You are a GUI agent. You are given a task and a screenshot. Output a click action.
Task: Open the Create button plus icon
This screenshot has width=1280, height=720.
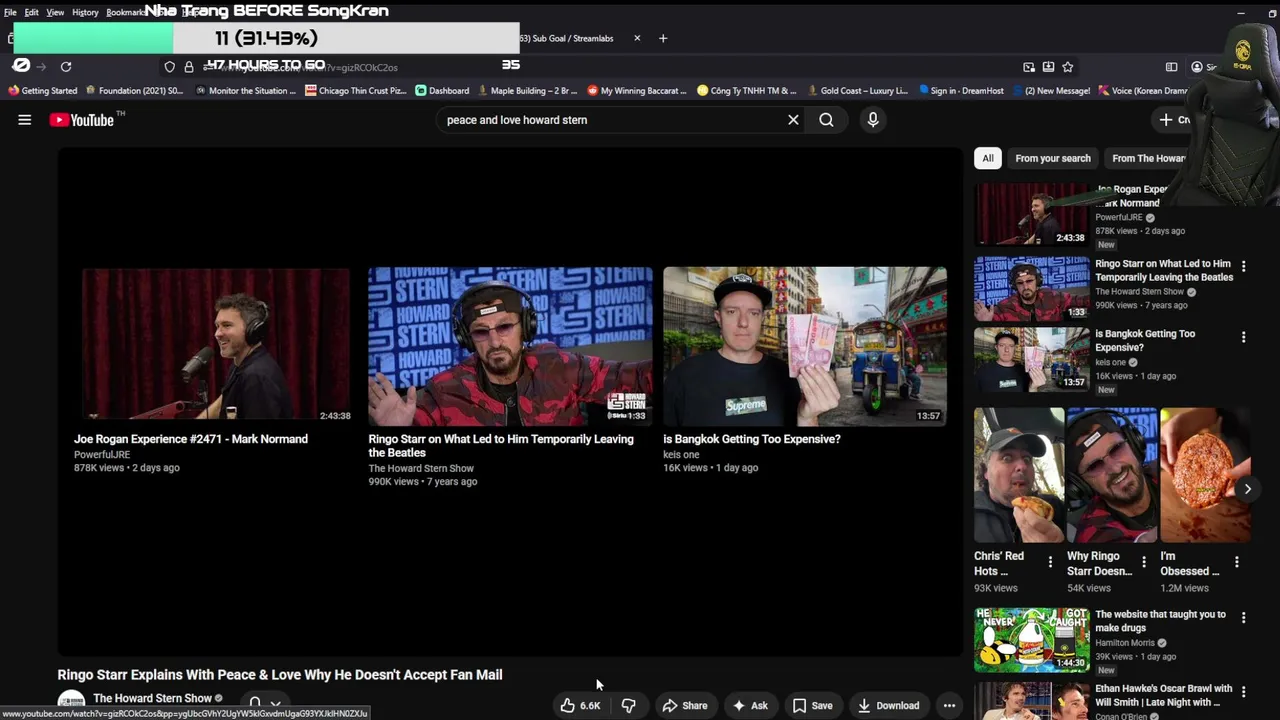(1166, 120)
